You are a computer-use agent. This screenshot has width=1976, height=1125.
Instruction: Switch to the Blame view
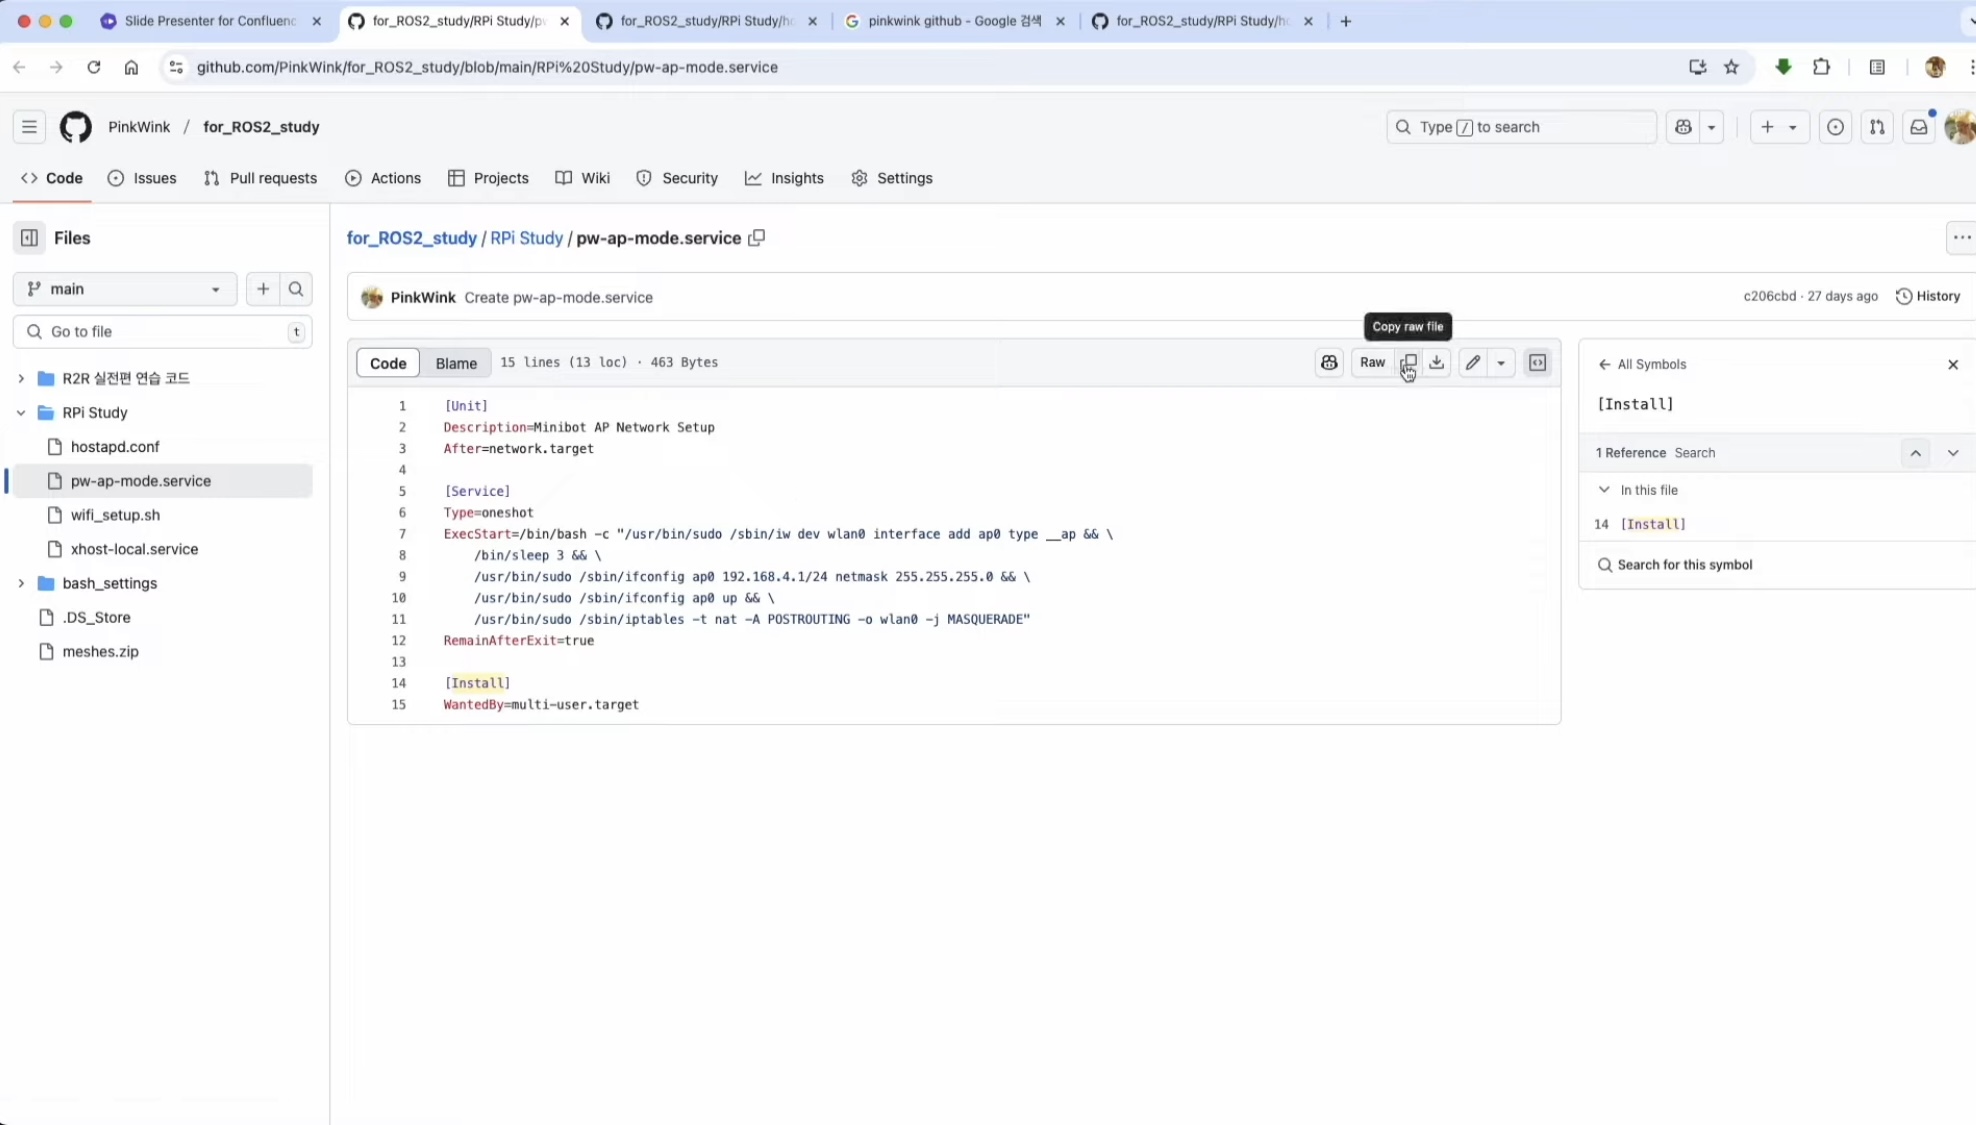point(456,363)
